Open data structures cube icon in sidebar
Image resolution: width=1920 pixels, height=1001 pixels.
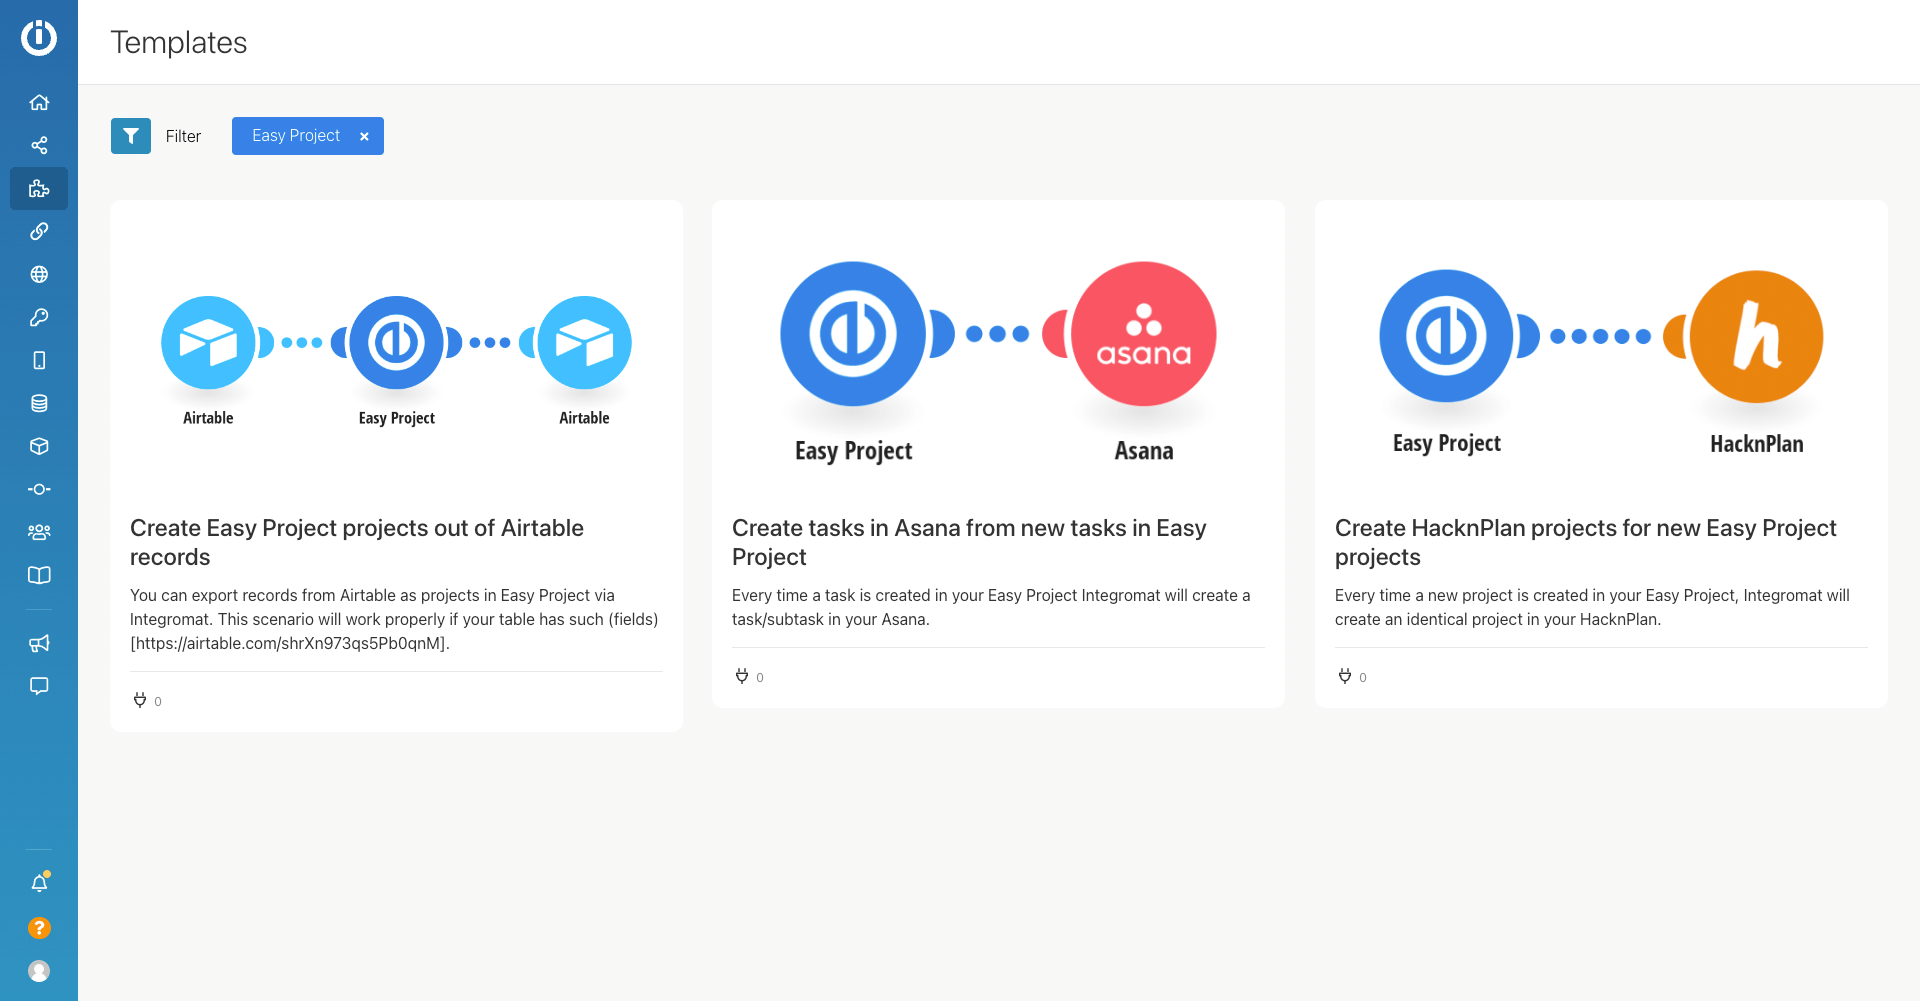click(x=39, y=446)
